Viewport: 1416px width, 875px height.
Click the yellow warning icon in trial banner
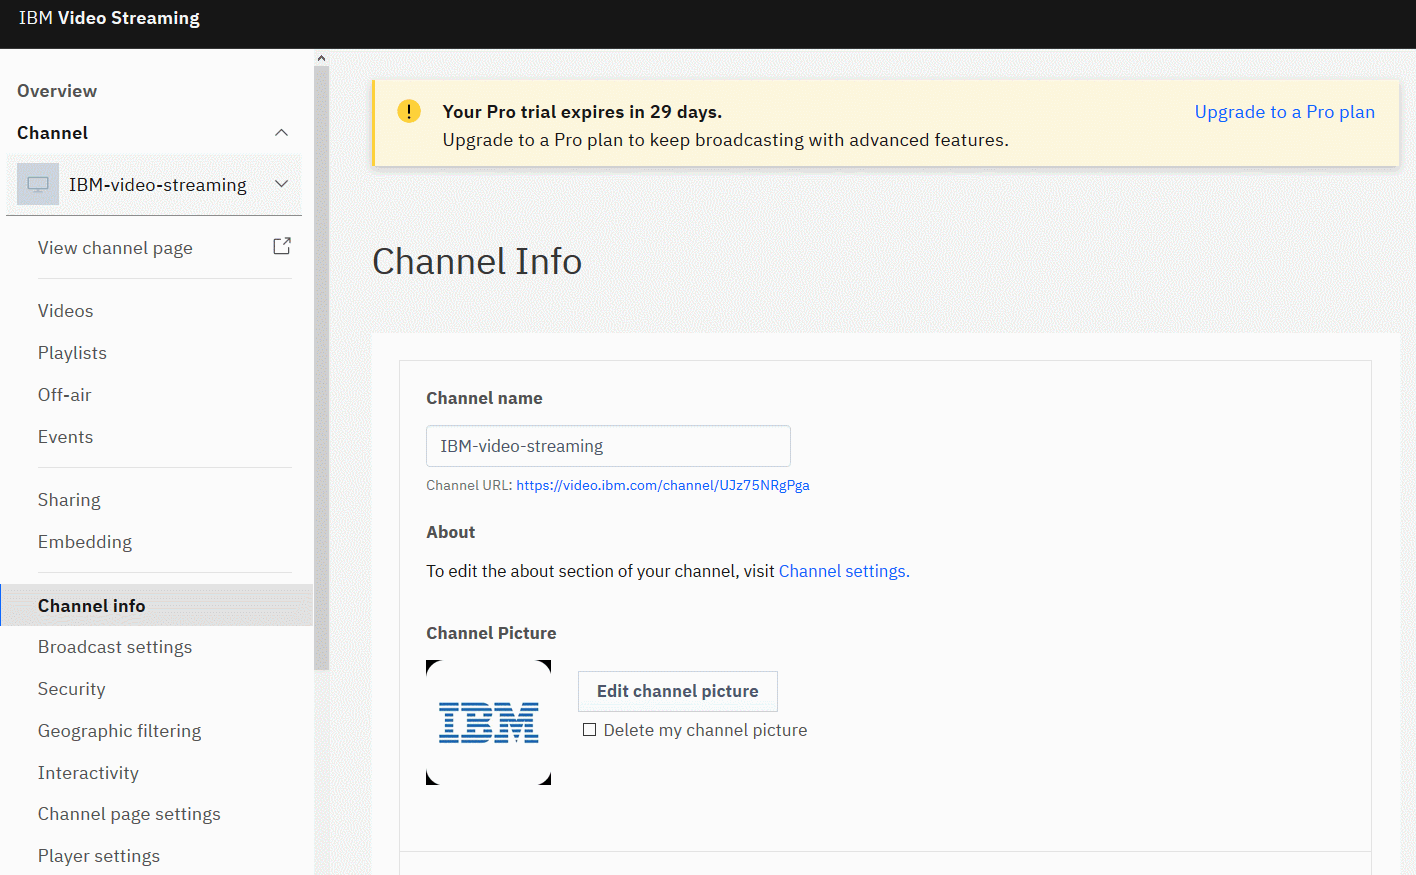409,111
